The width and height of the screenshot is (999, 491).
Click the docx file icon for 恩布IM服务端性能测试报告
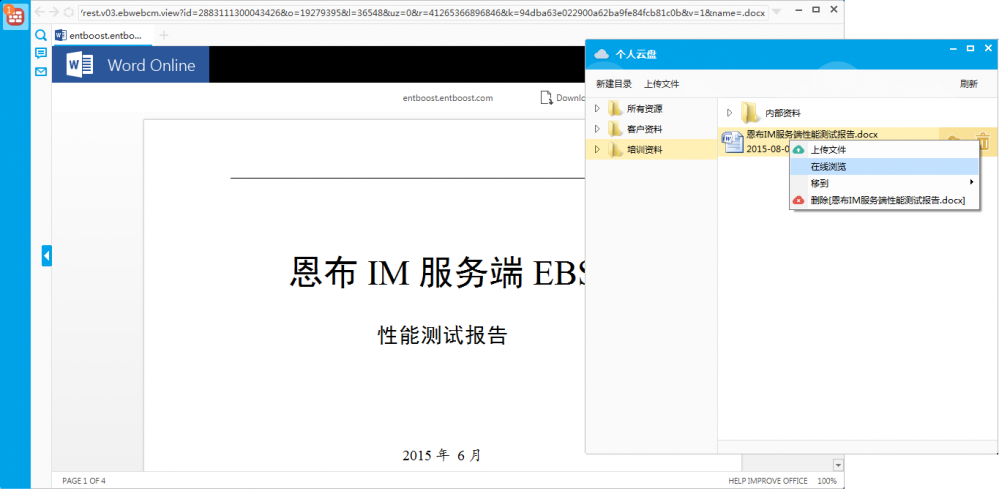point(732,142)
